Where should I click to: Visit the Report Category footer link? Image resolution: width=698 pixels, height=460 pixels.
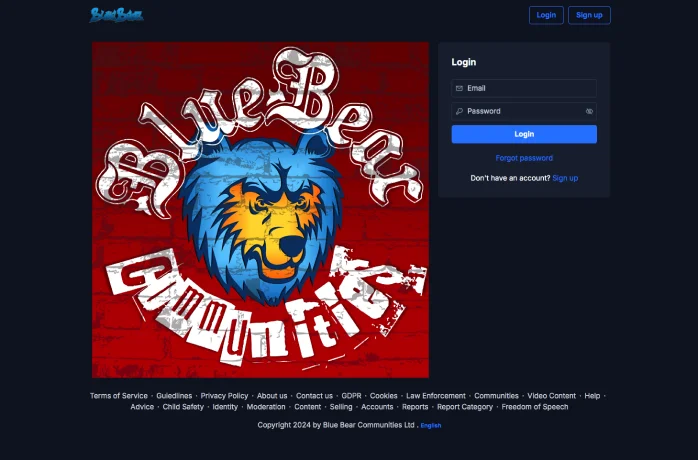tap(465, 407)
